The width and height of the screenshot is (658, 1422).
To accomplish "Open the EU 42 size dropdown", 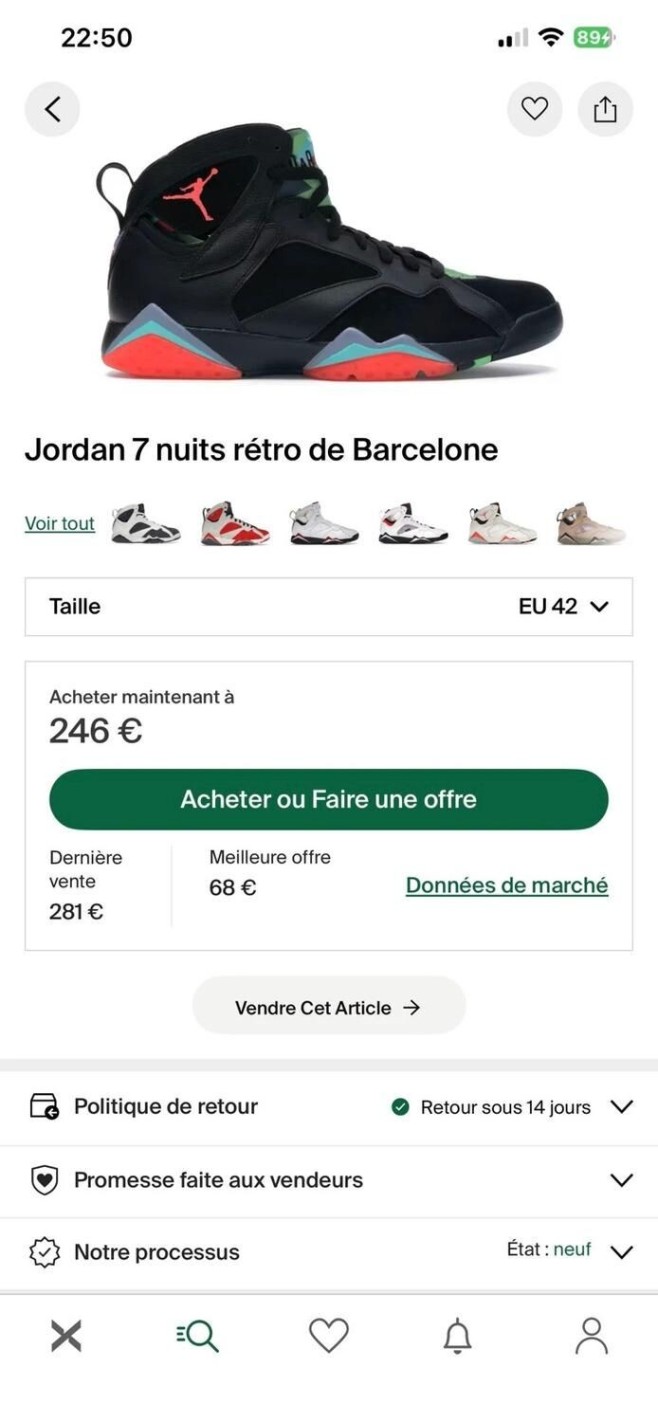I will 329,606.
